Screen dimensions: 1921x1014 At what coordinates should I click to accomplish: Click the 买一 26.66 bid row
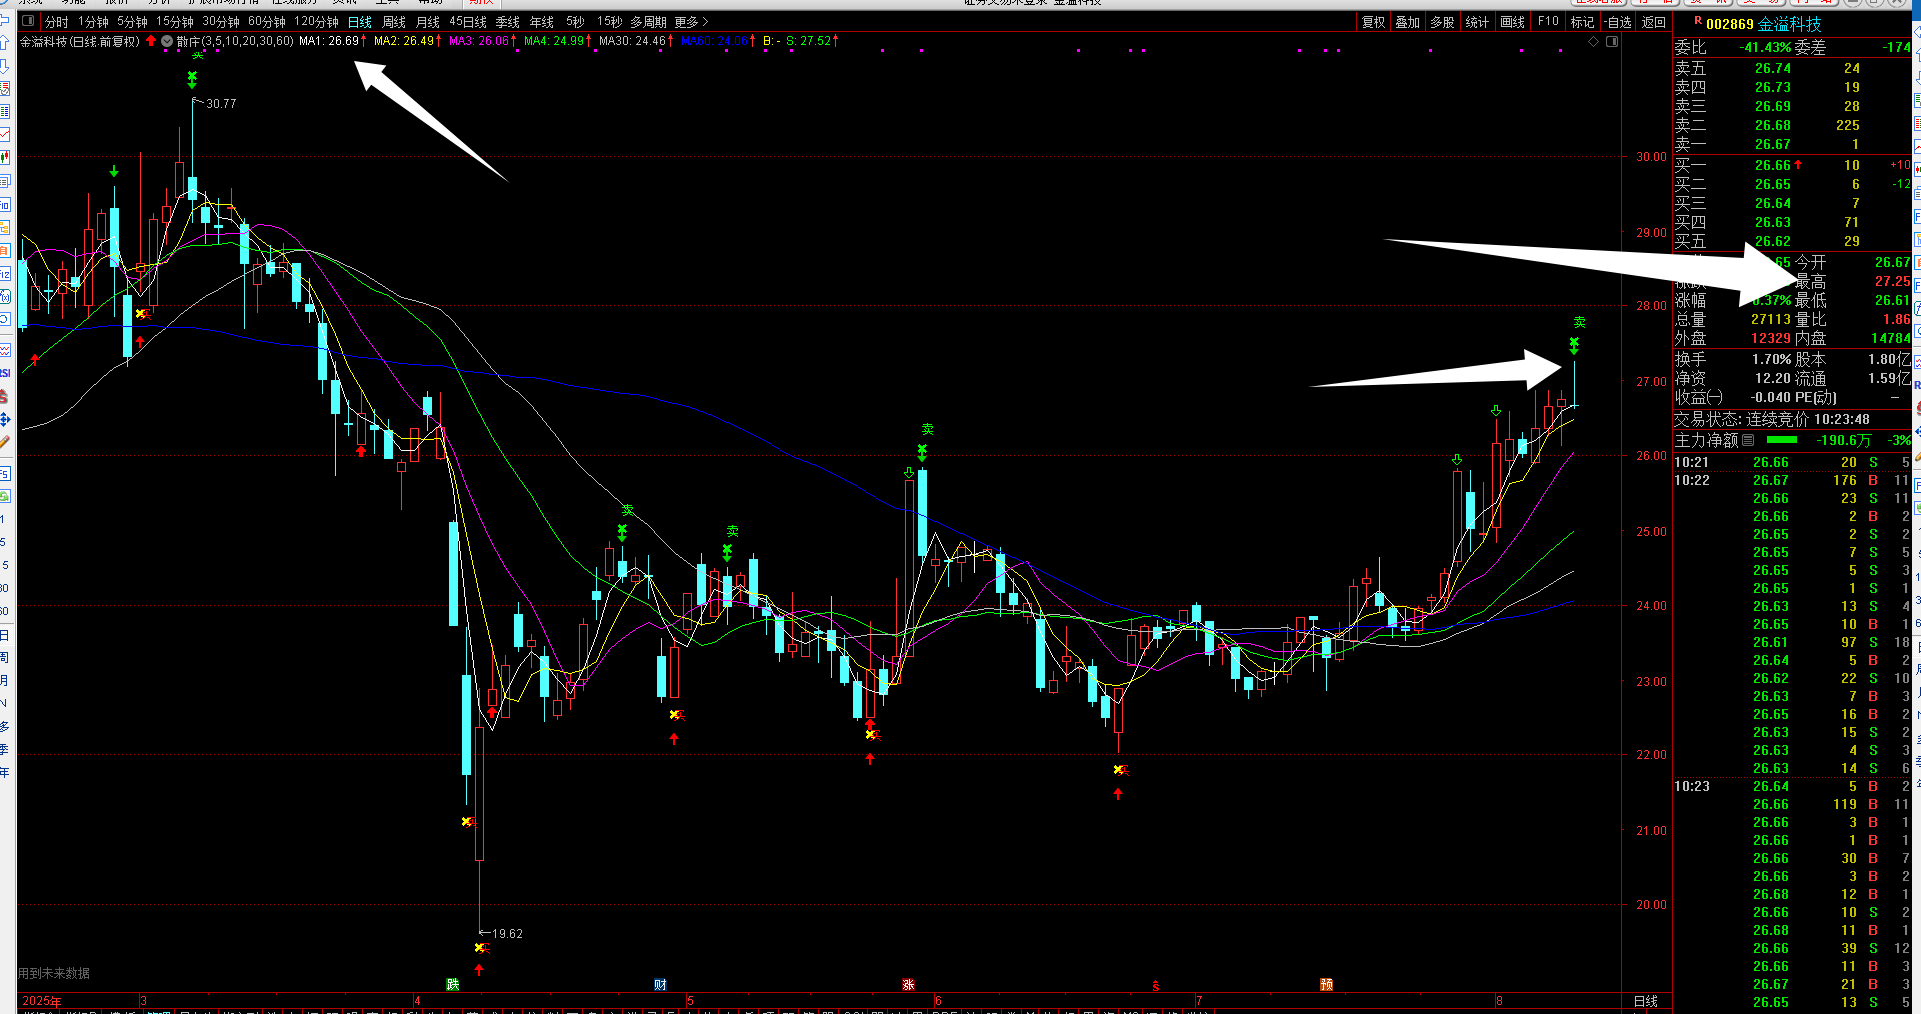[x=1792, y=165]
